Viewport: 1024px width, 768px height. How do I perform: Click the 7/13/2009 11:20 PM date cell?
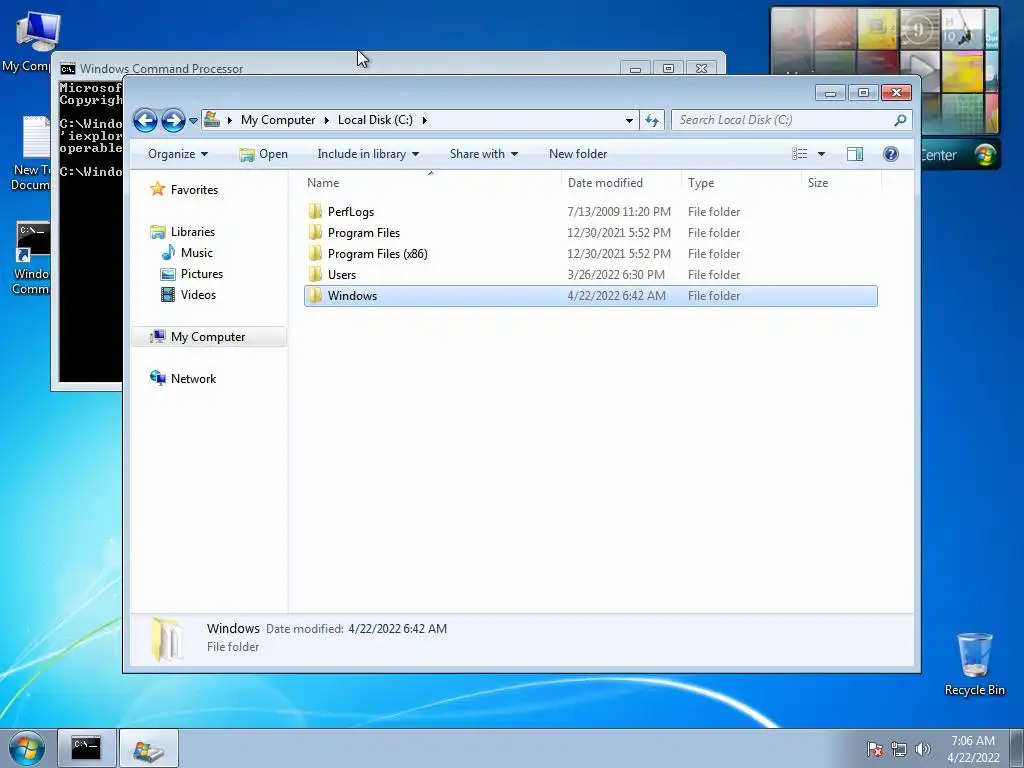tap(618, 212)
